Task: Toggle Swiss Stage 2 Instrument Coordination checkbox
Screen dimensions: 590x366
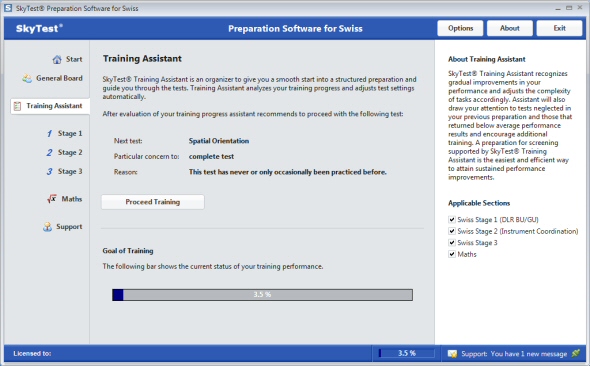Action: point(452,231)
